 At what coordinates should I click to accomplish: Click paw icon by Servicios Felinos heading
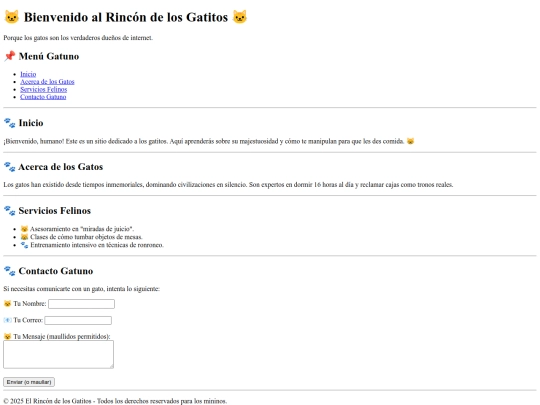tap(10, 210)
